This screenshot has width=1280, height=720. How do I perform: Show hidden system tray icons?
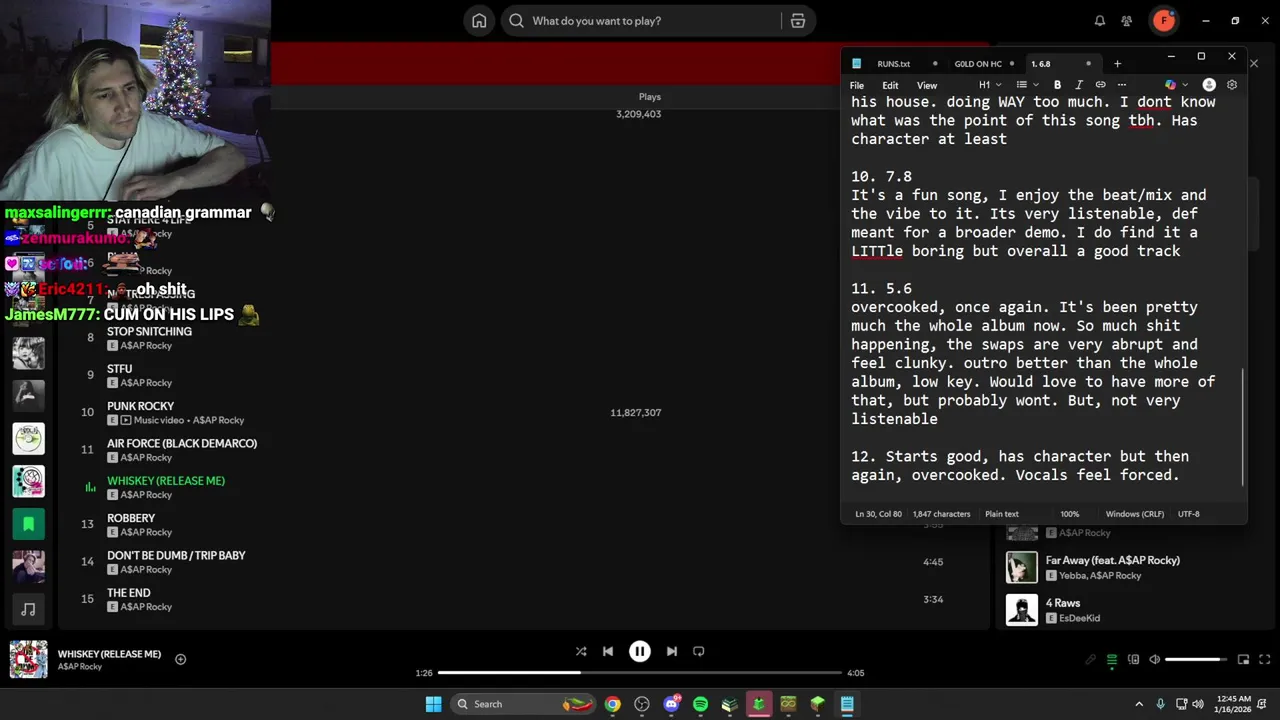(x=1139, y=704)
